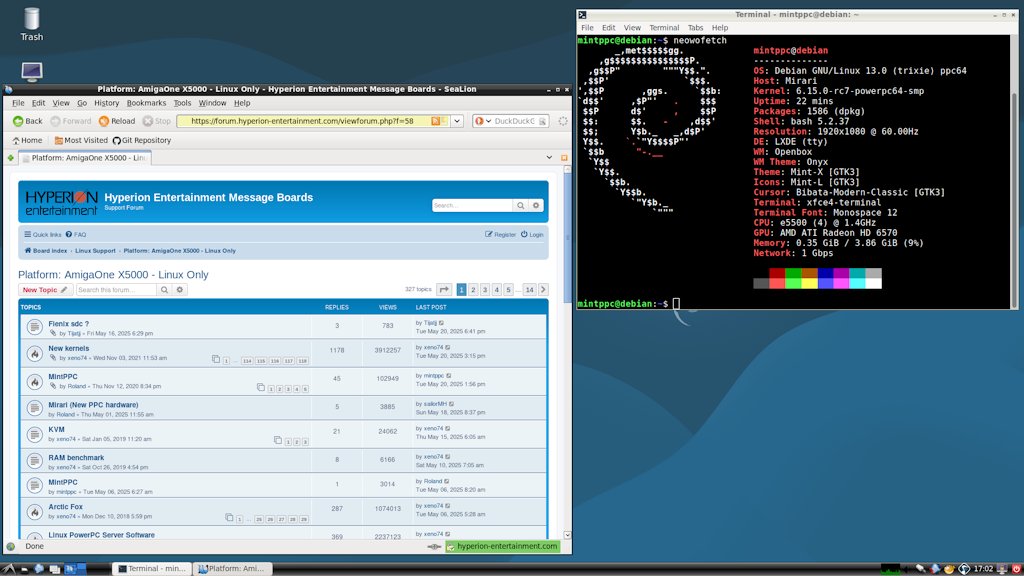
Task: Open the Terminal menu in the terminal window
Action: click(x=664, y=28)
